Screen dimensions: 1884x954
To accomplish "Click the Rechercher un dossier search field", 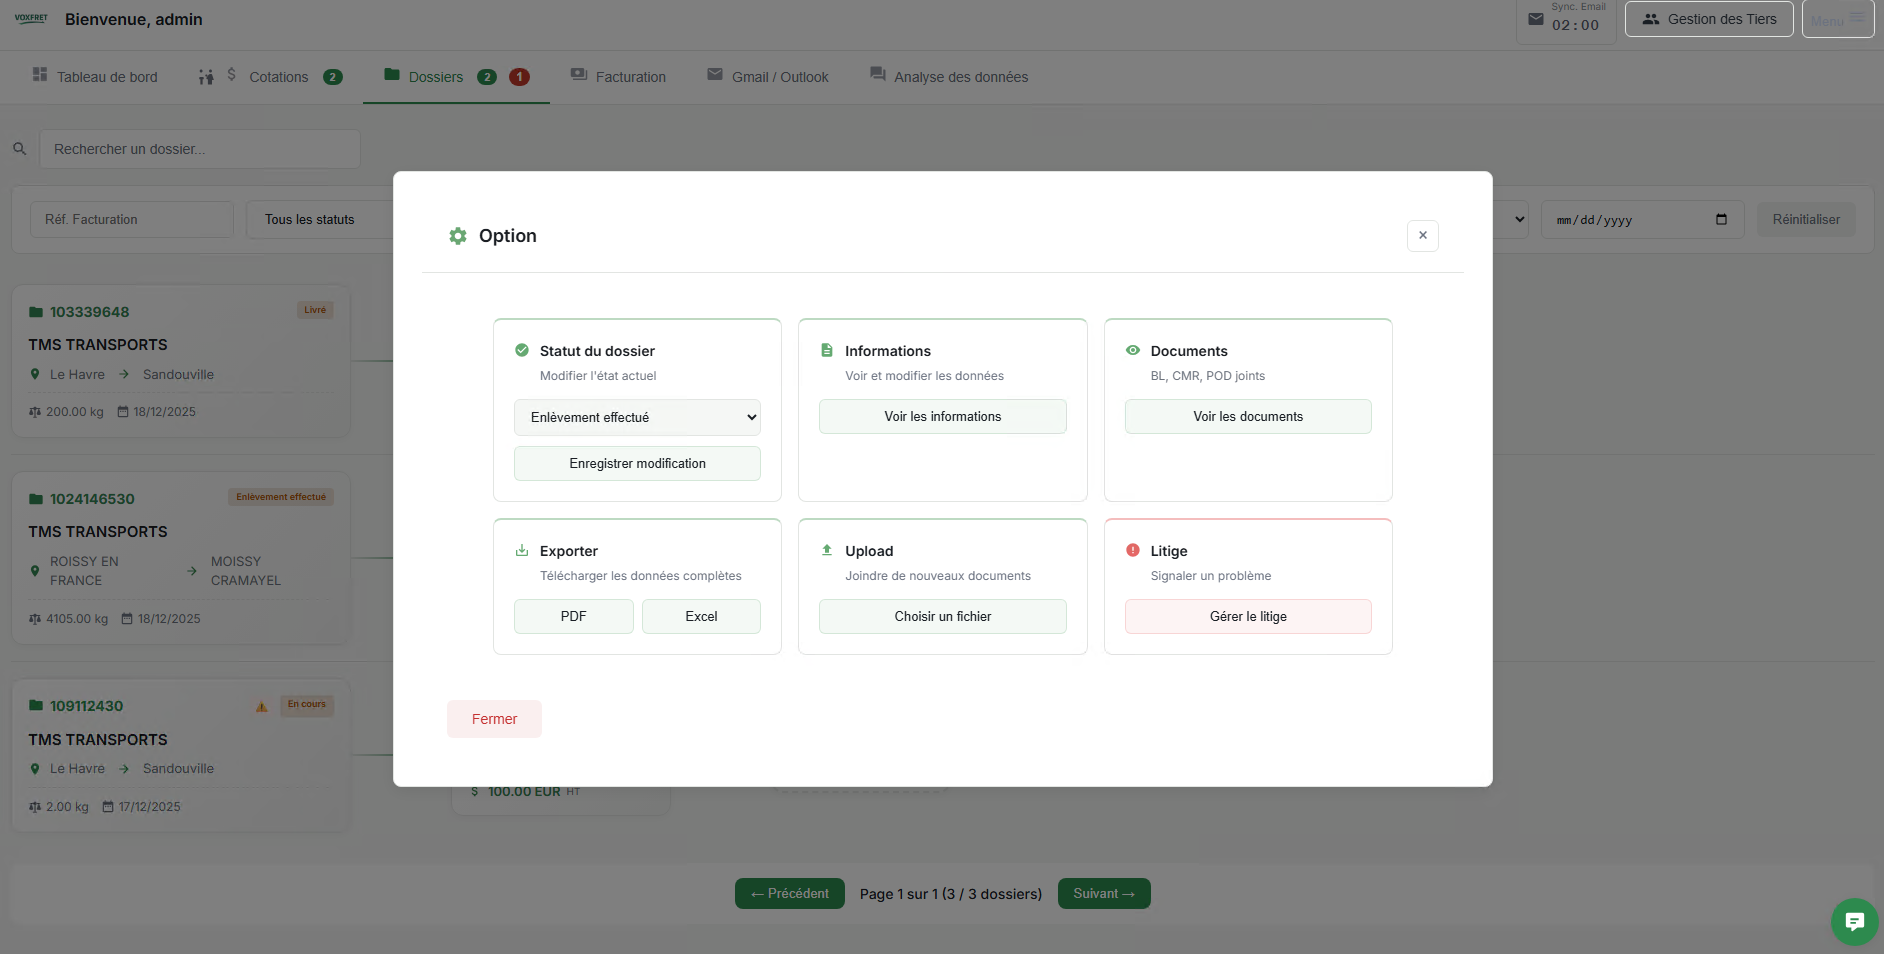I will tap(200, 148).
